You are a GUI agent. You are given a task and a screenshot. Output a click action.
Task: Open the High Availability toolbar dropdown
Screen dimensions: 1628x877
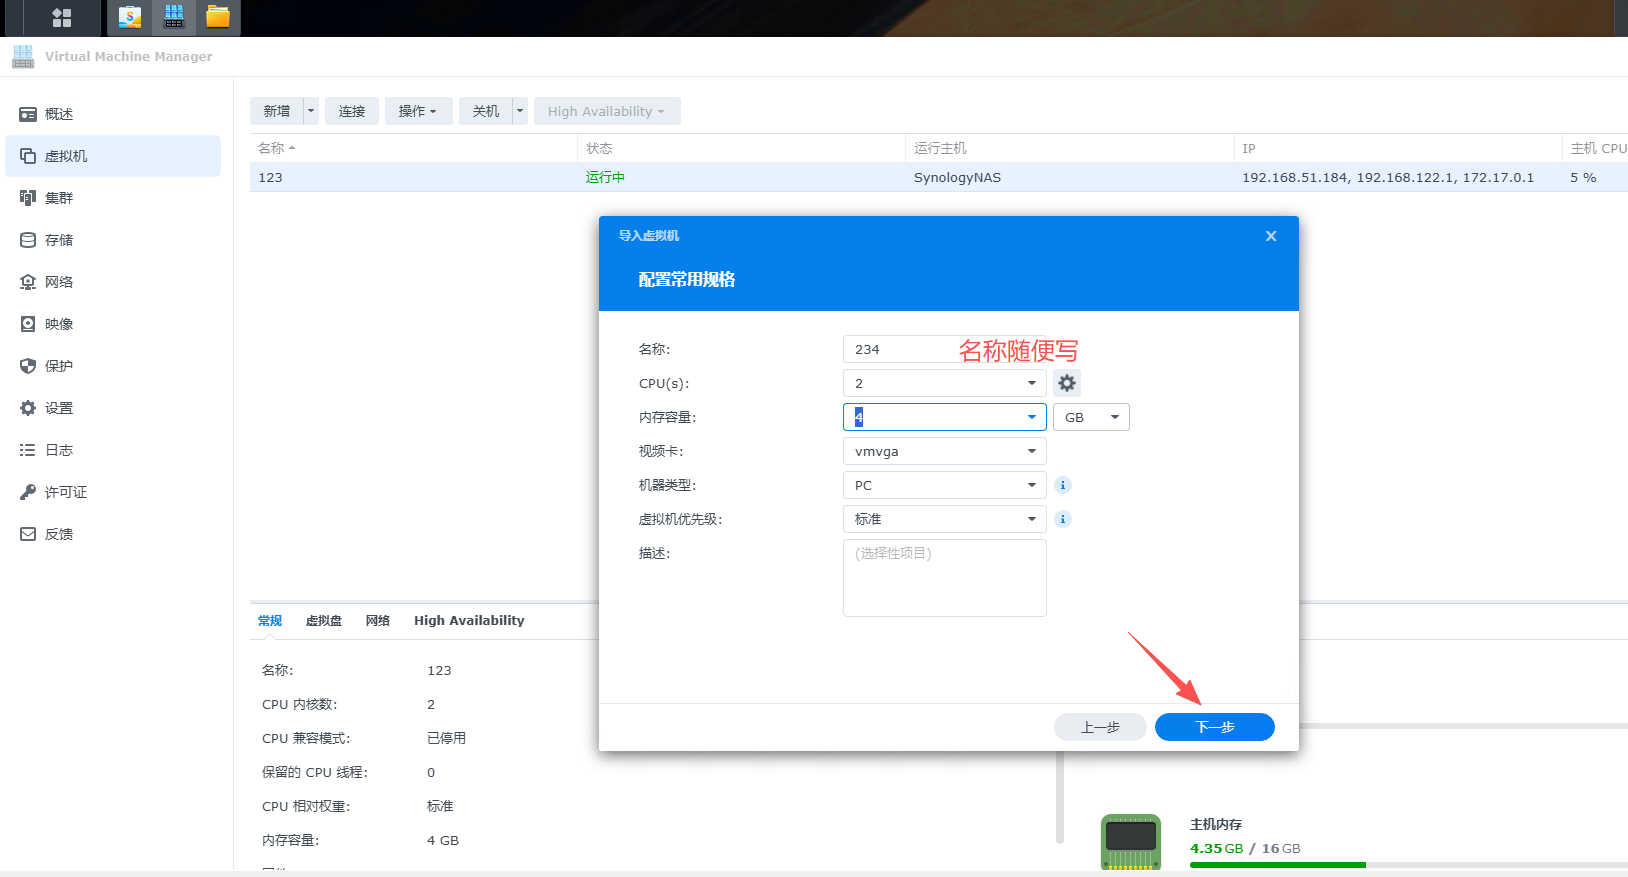tap(607, 111)
